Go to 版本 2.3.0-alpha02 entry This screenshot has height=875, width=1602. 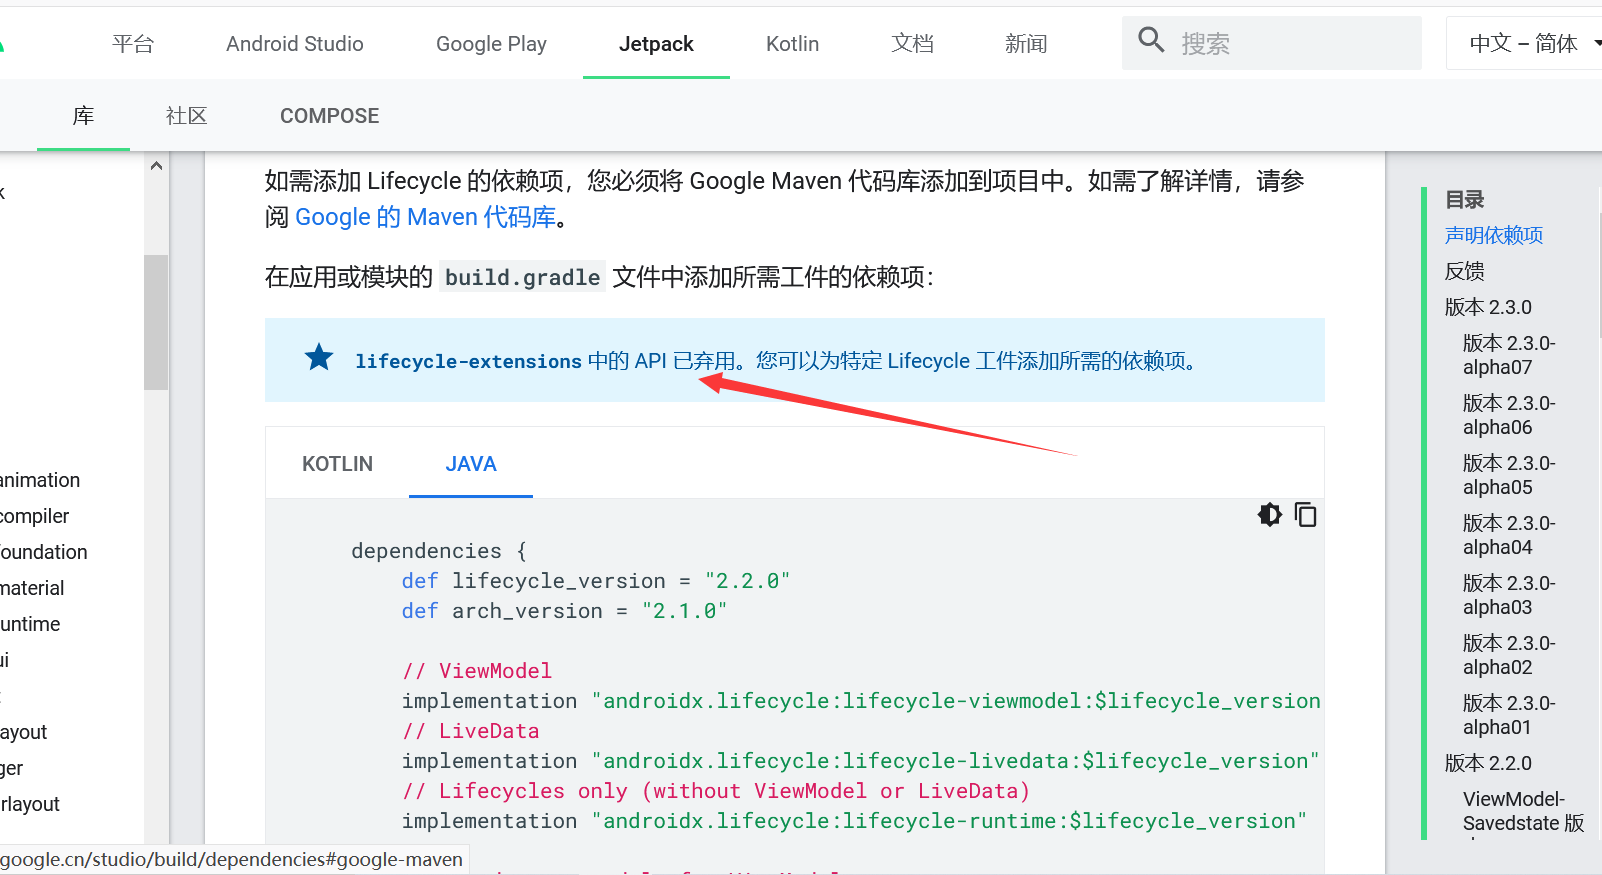1509,655
